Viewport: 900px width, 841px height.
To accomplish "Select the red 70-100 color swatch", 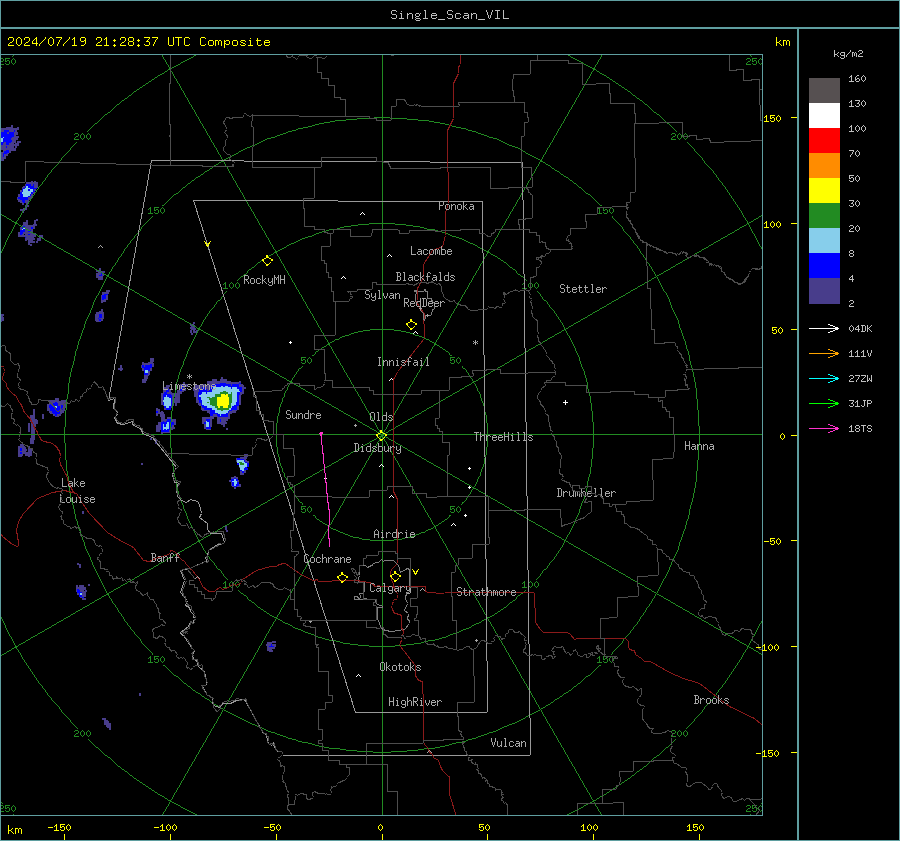I will 824,141.
